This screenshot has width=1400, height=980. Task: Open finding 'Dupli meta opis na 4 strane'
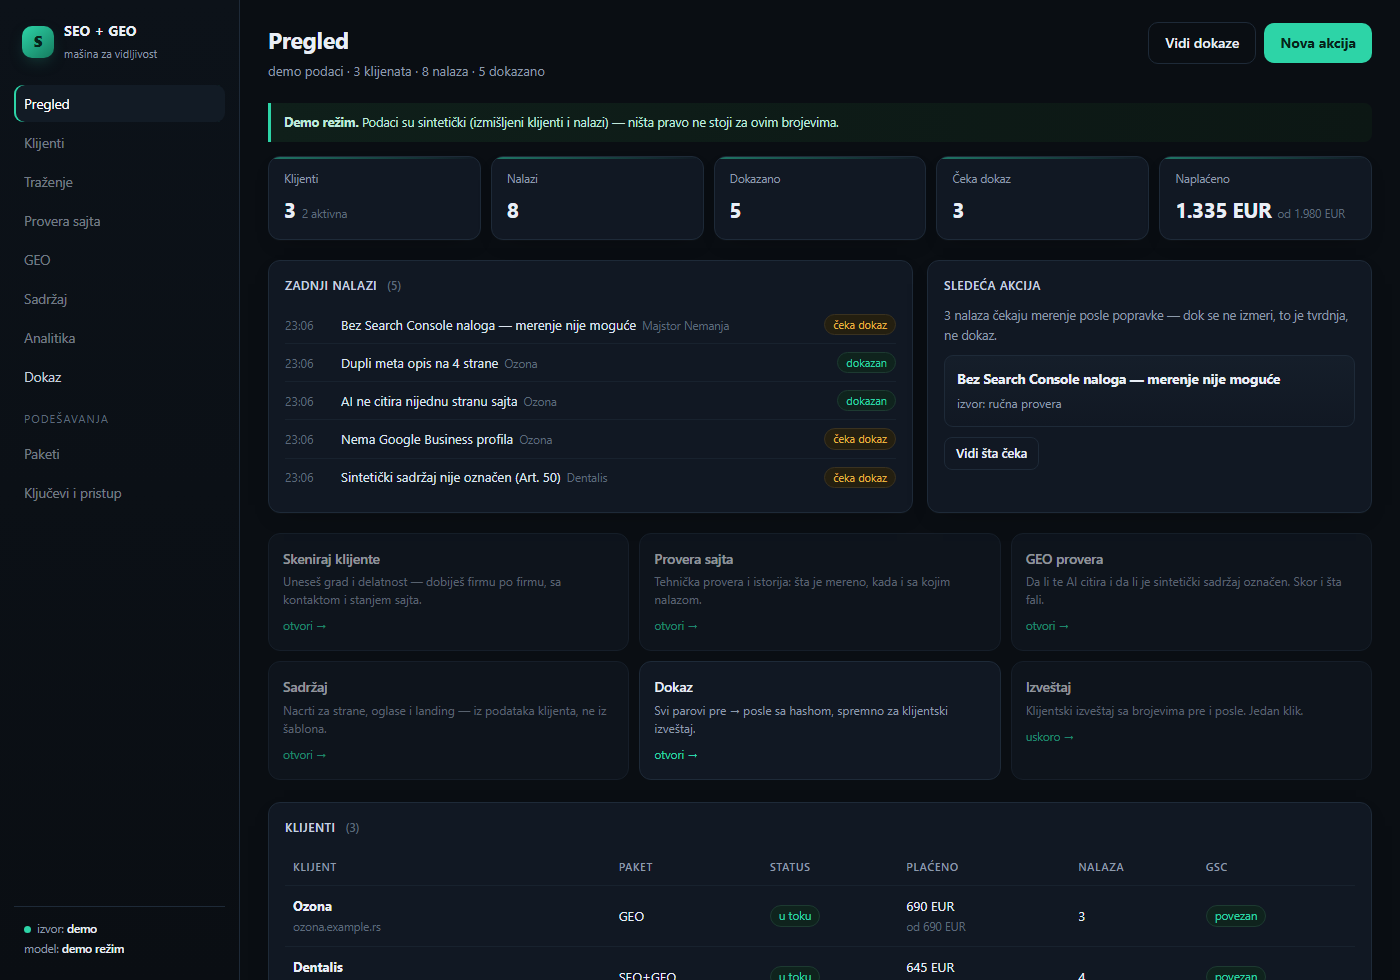click(x=590, y=363)
